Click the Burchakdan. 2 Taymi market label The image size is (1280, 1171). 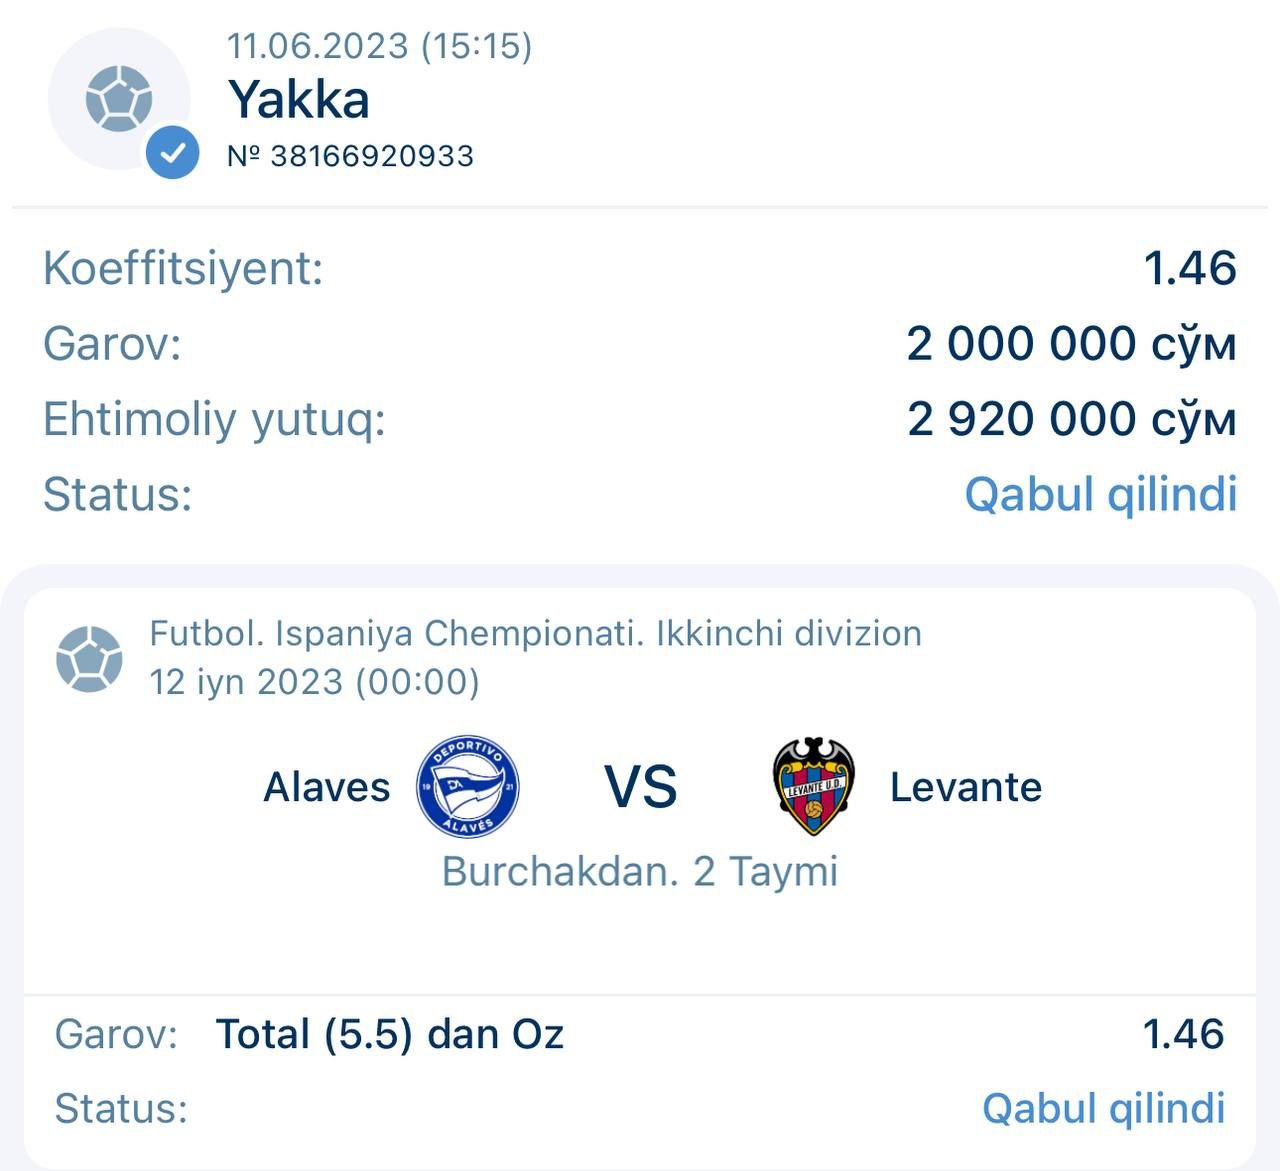click(639, 871)
